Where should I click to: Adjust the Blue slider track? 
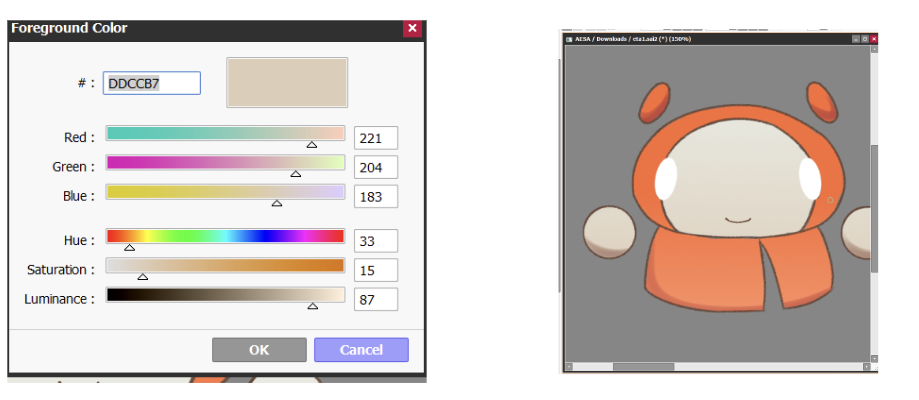[225, 192]
